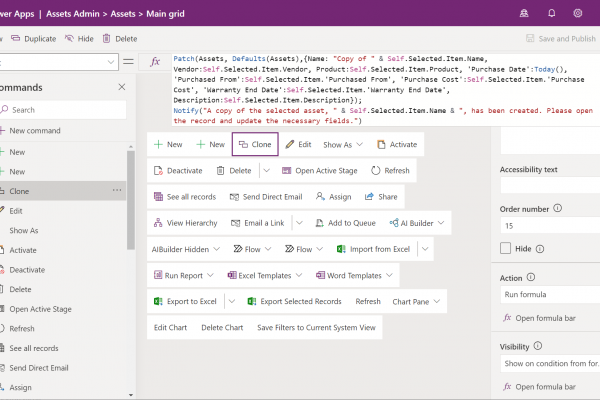The width and height of the screenshot is (600, 400).
Task: Click Refresh next to Open Active Stage
Action: 390,171
